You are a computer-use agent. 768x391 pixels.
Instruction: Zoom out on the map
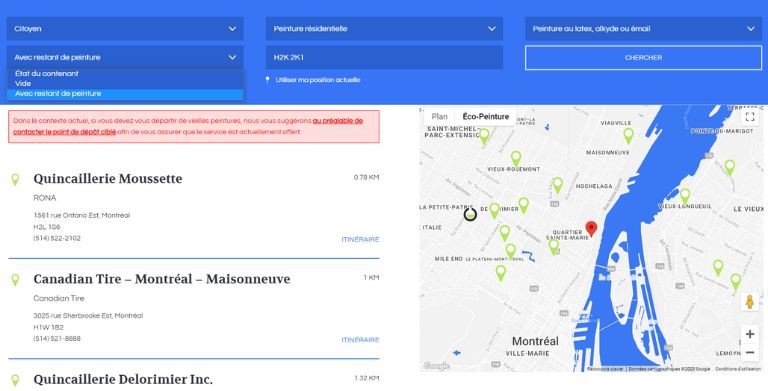pos(749,353)
